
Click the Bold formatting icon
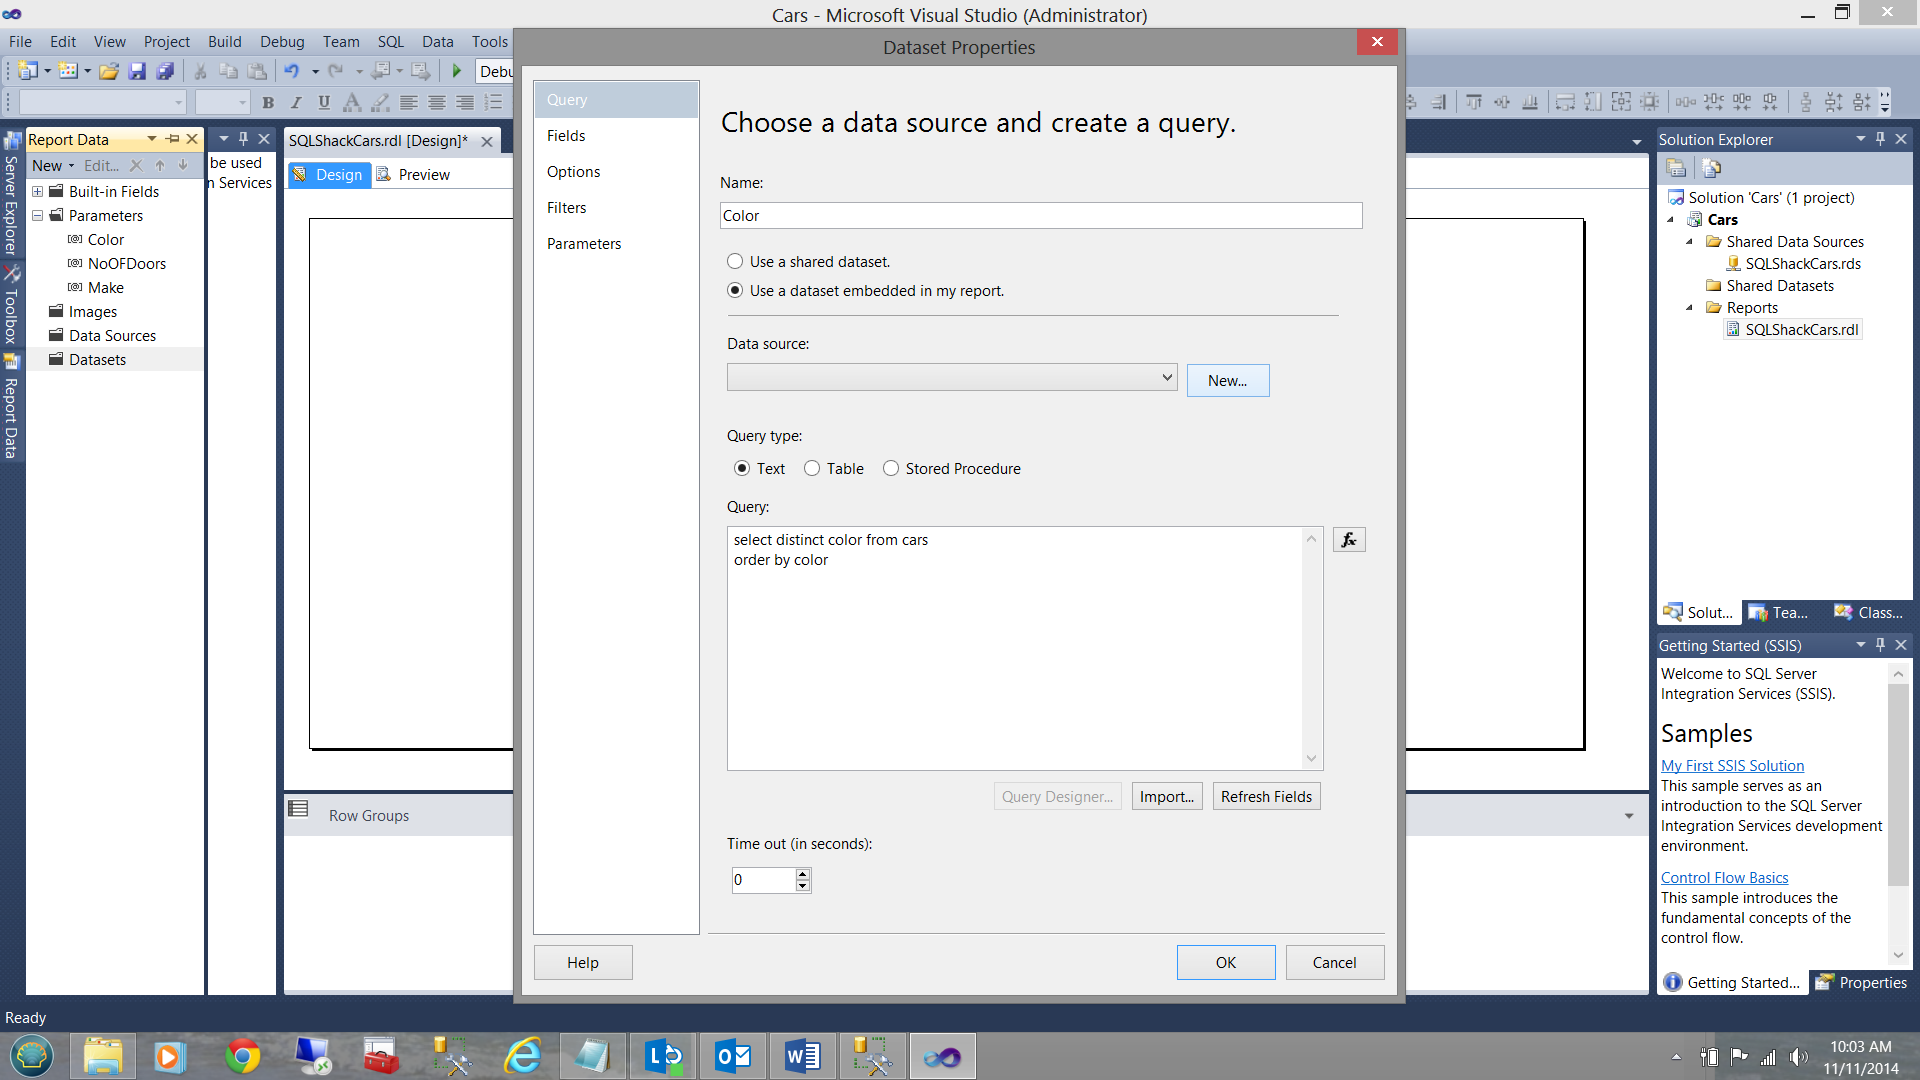268,102
